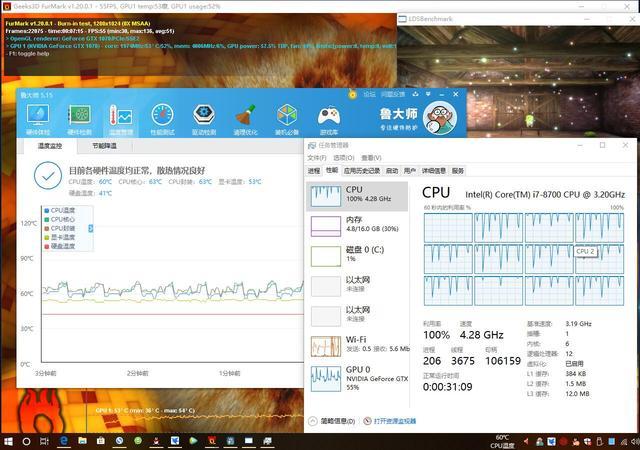Click the skin icon next to 问题反馈
640x450 pixels.
tap(416, 94)
